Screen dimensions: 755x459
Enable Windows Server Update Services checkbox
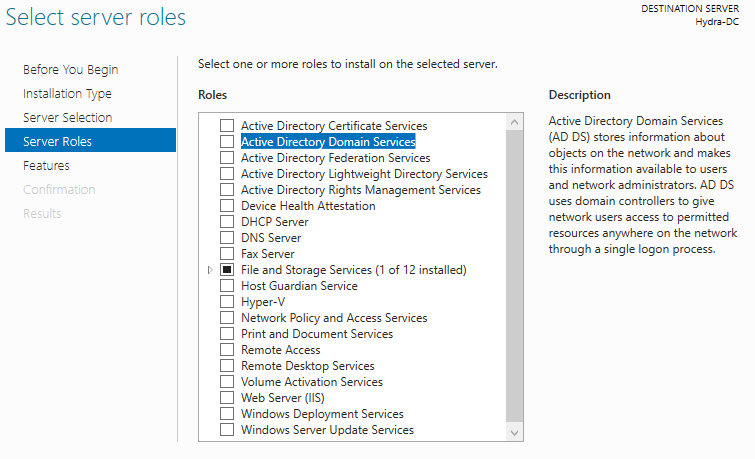(x=227, y=429)
